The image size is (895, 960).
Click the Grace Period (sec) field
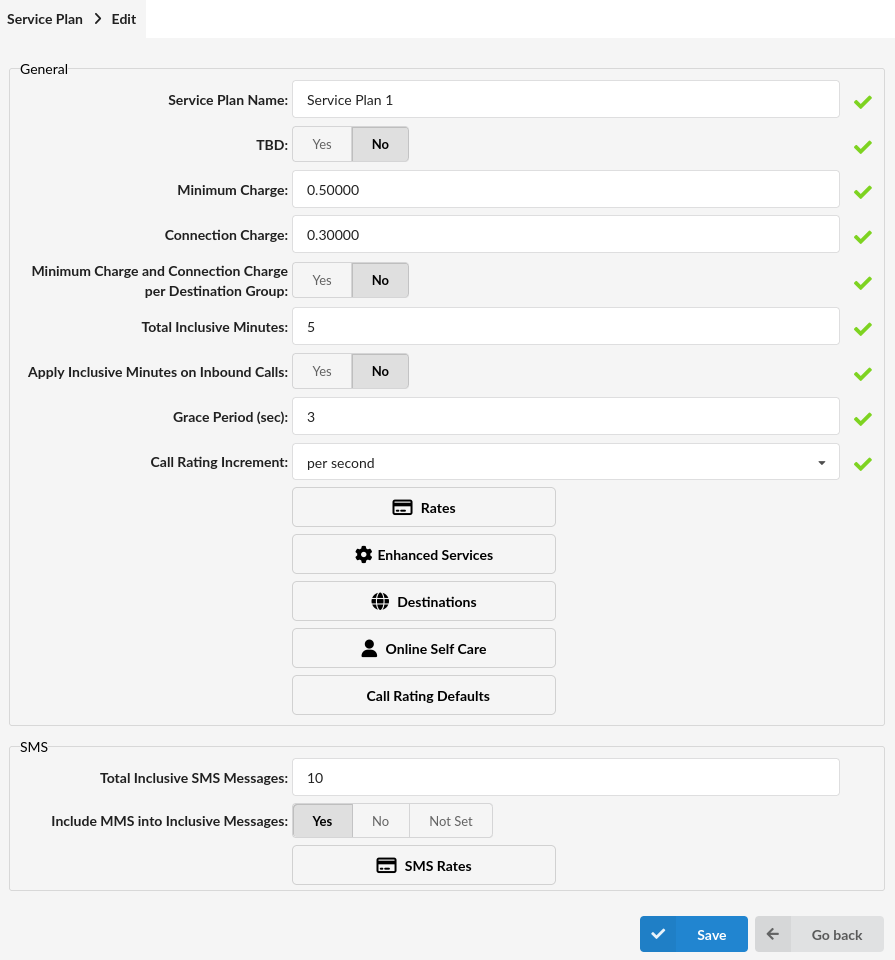[566, 416]
